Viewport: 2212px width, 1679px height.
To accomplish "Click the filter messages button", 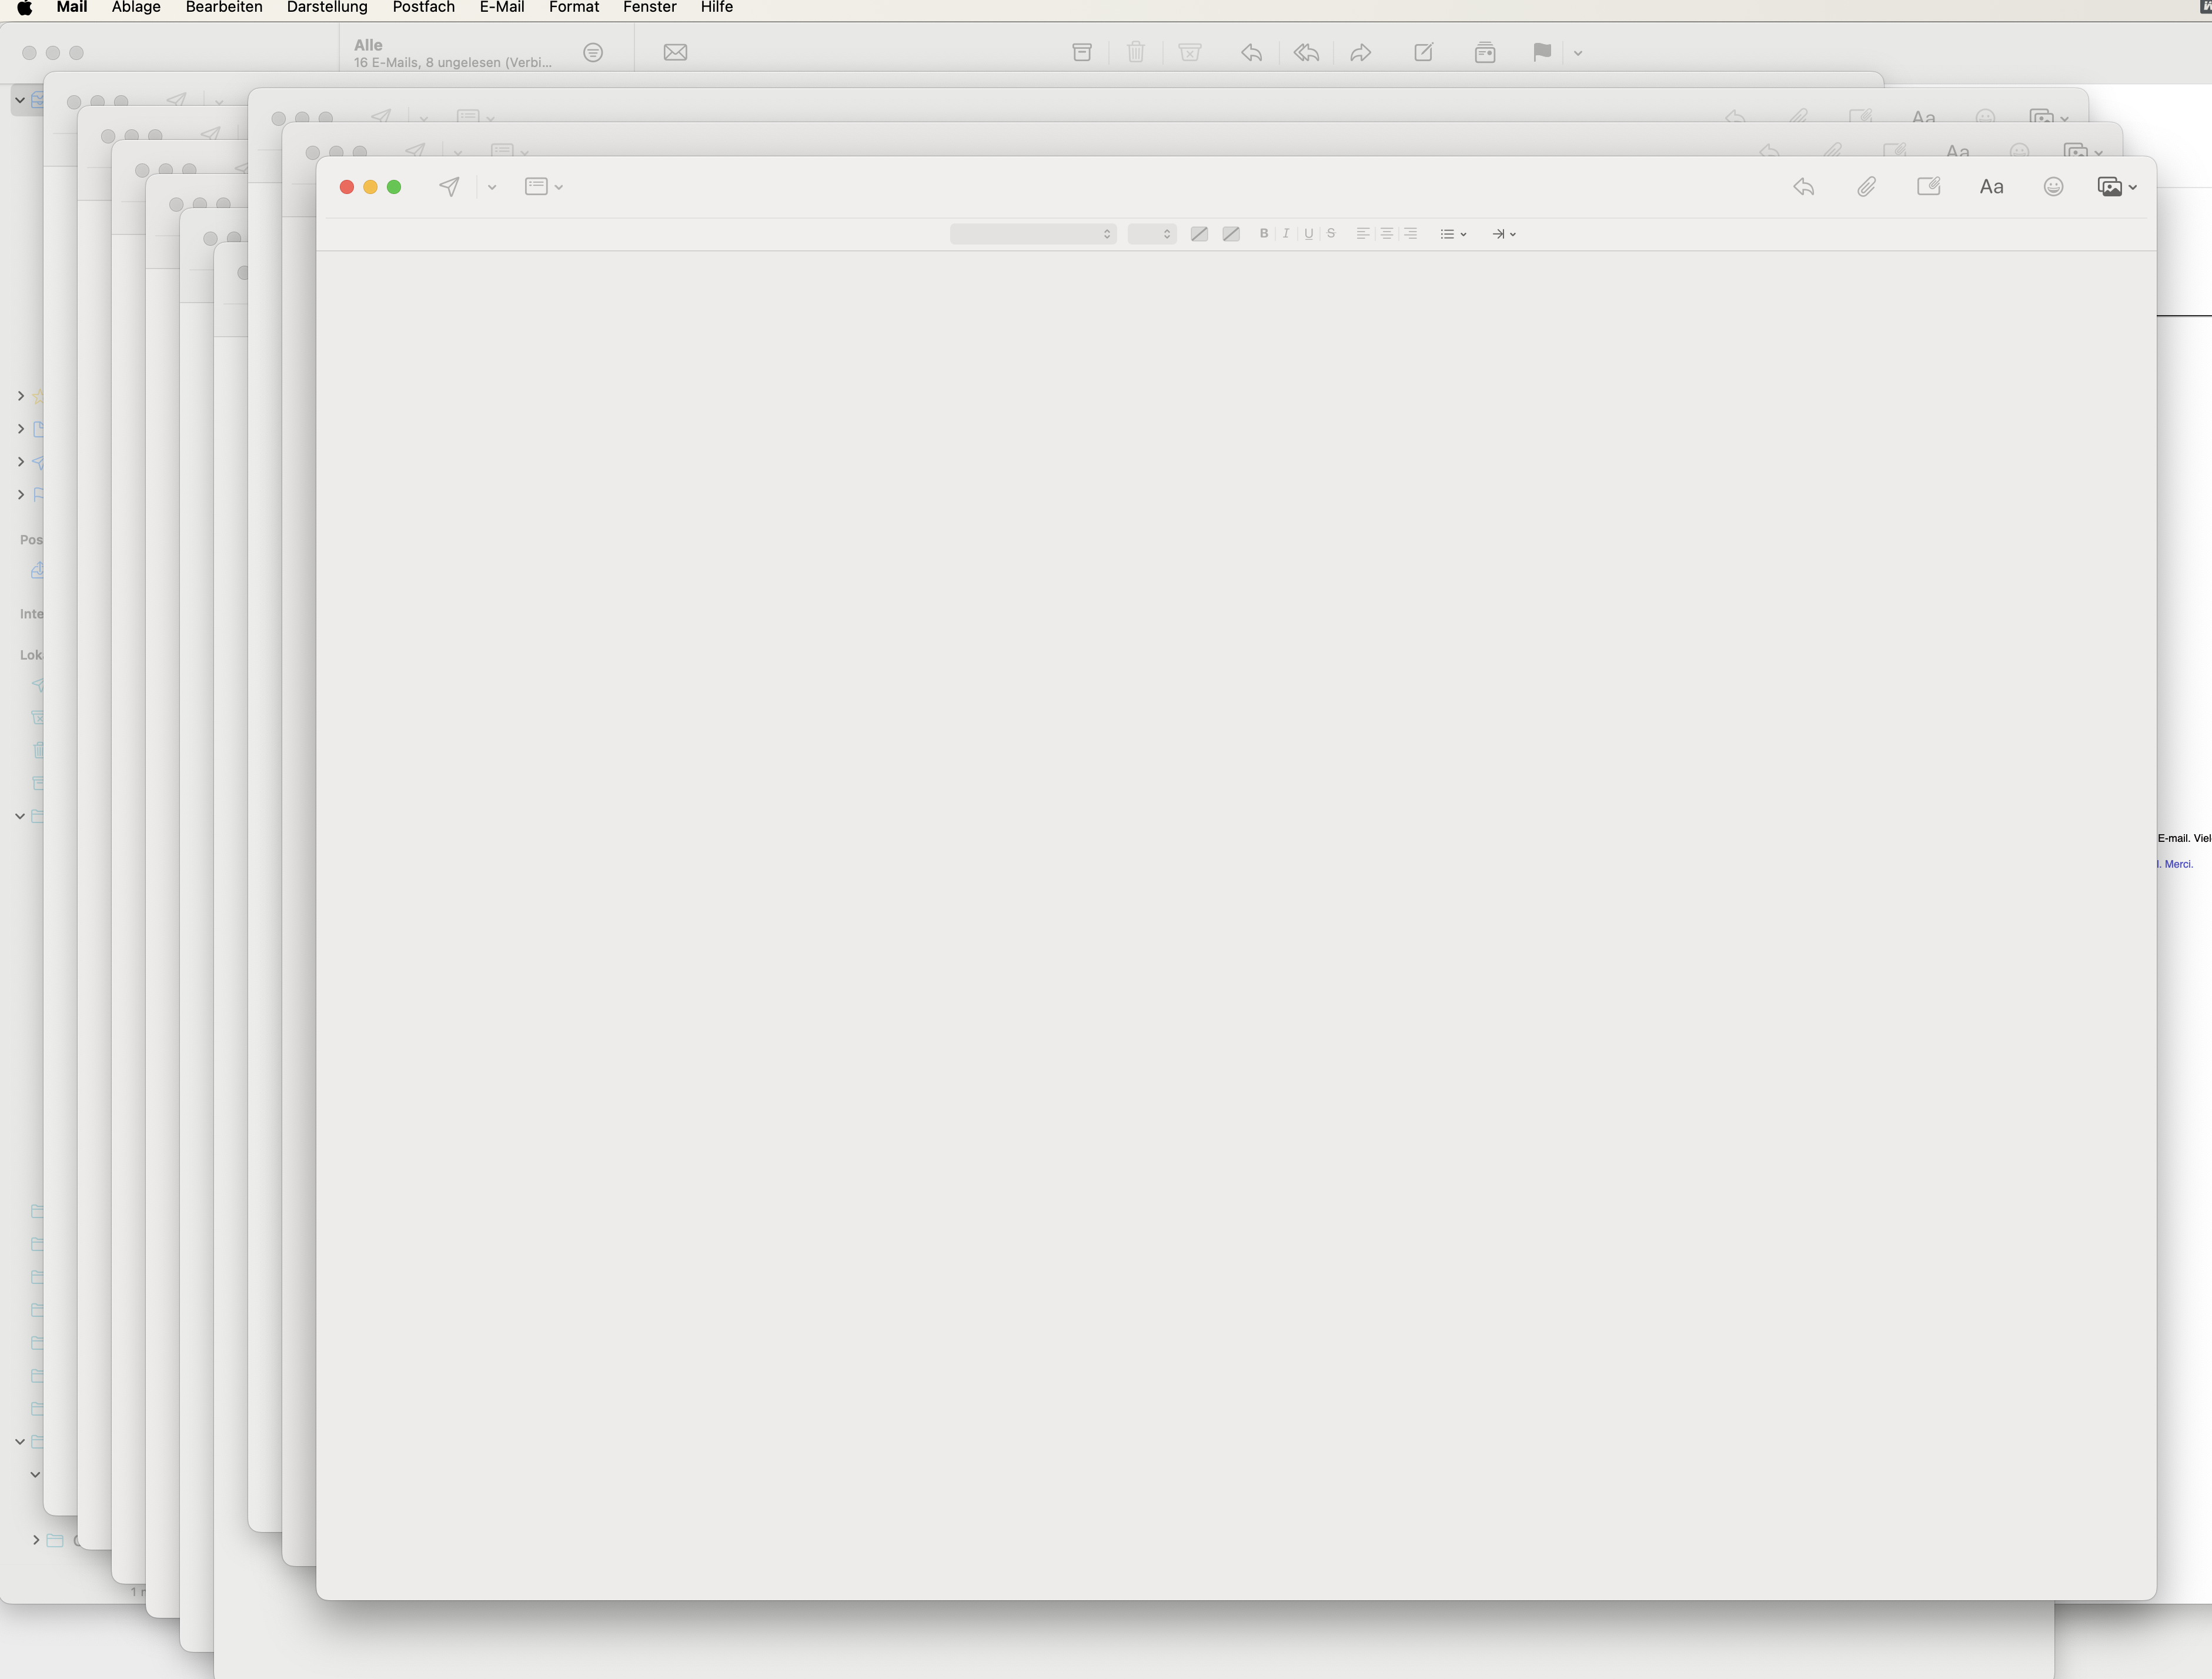I will point(593,52).
